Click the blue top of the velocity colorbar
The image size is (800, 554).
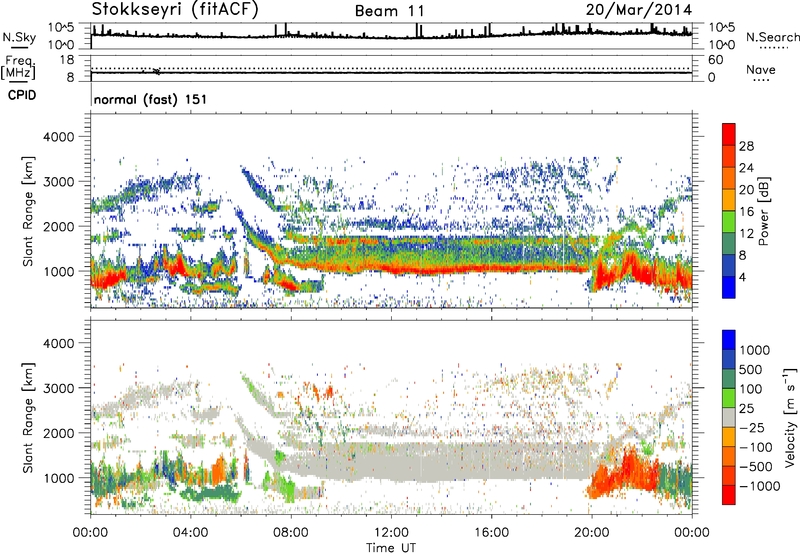(729, 340)
